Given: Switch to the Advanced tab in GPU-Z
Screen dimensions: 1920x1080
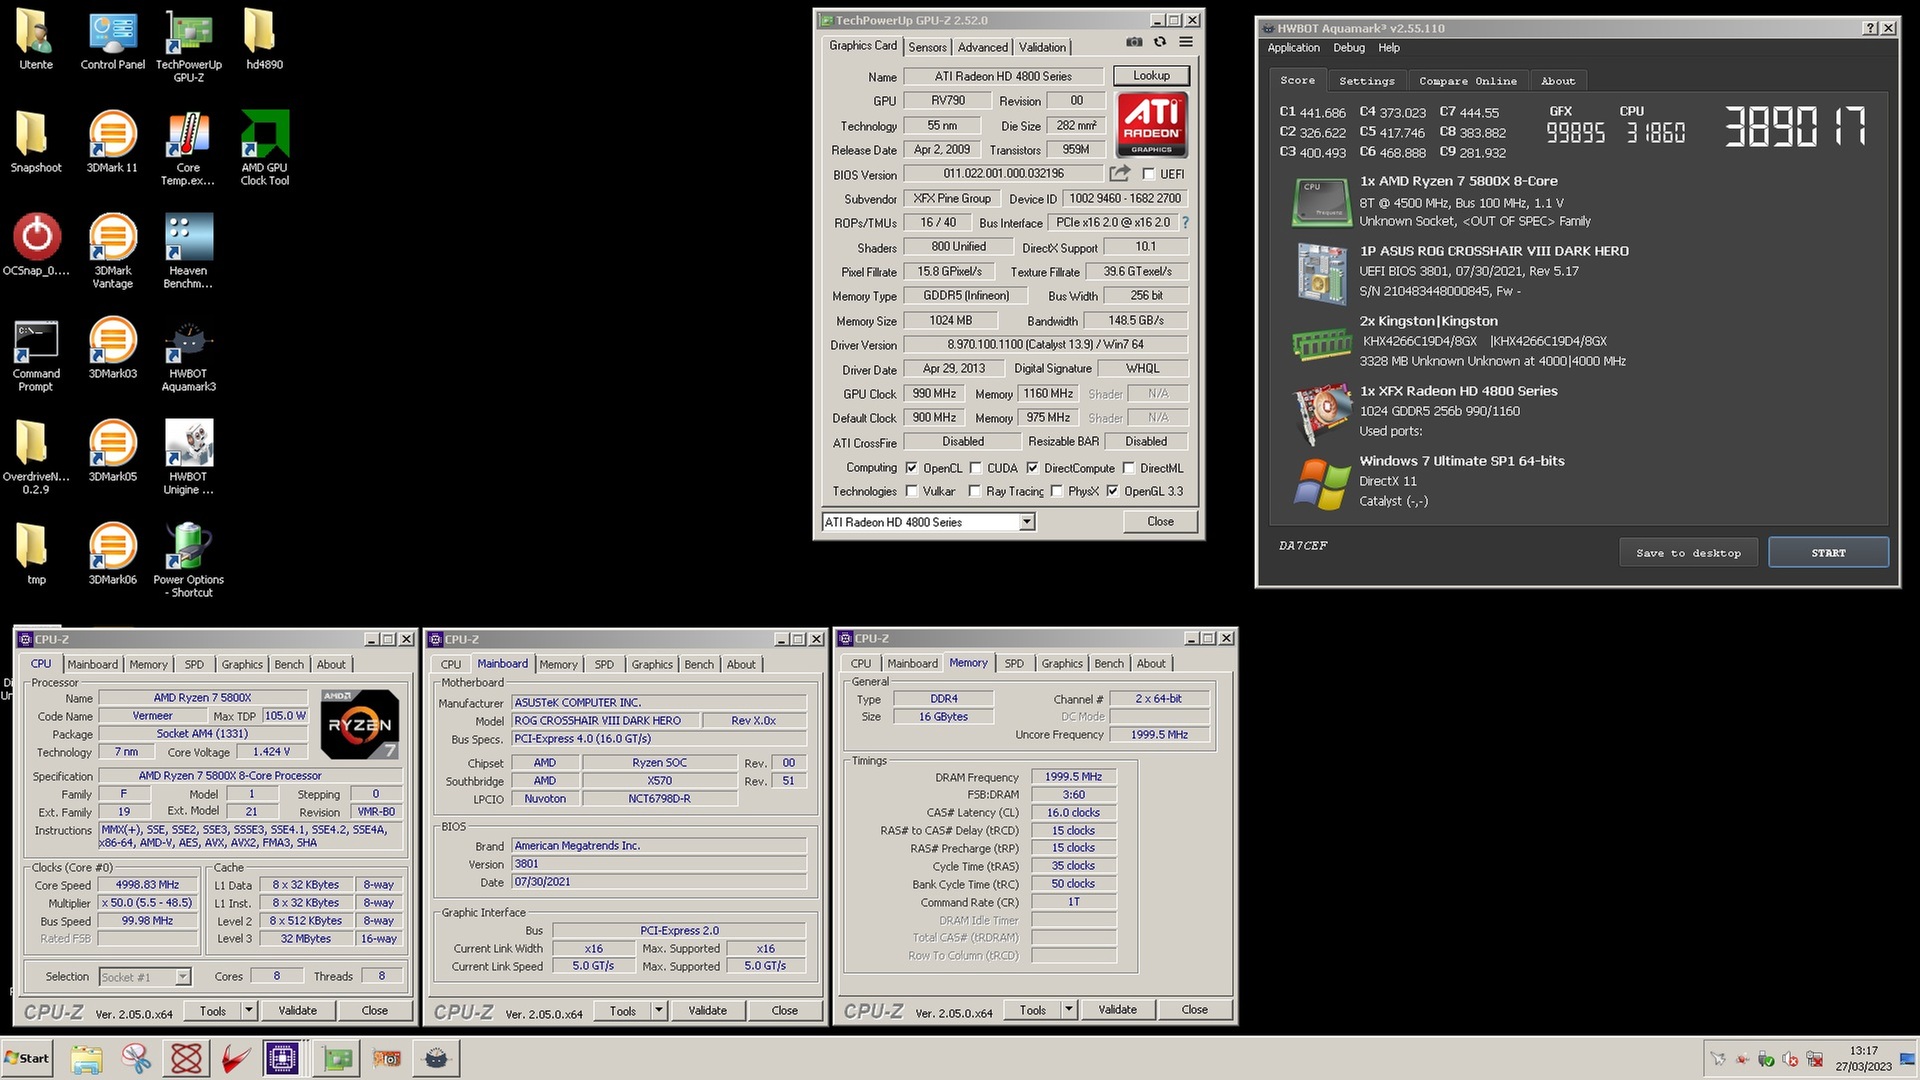Looking at the screenshot, I should point(983,47).
